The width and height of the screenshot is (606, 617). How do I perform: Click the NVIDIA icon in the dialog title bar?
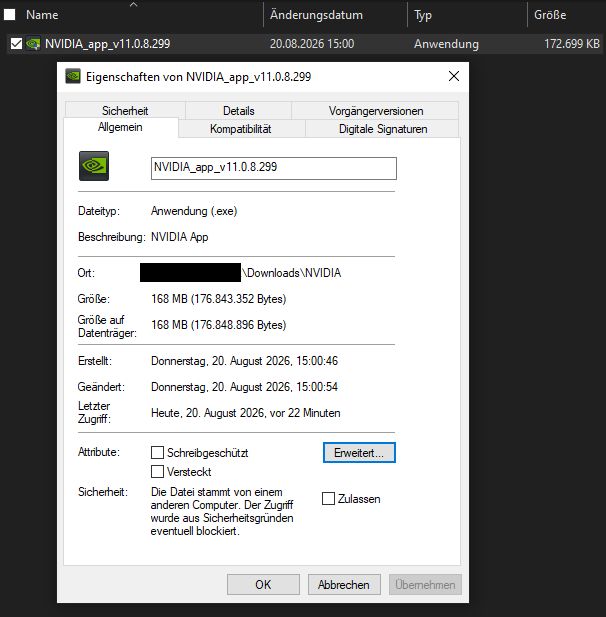[x=73, y=76]
